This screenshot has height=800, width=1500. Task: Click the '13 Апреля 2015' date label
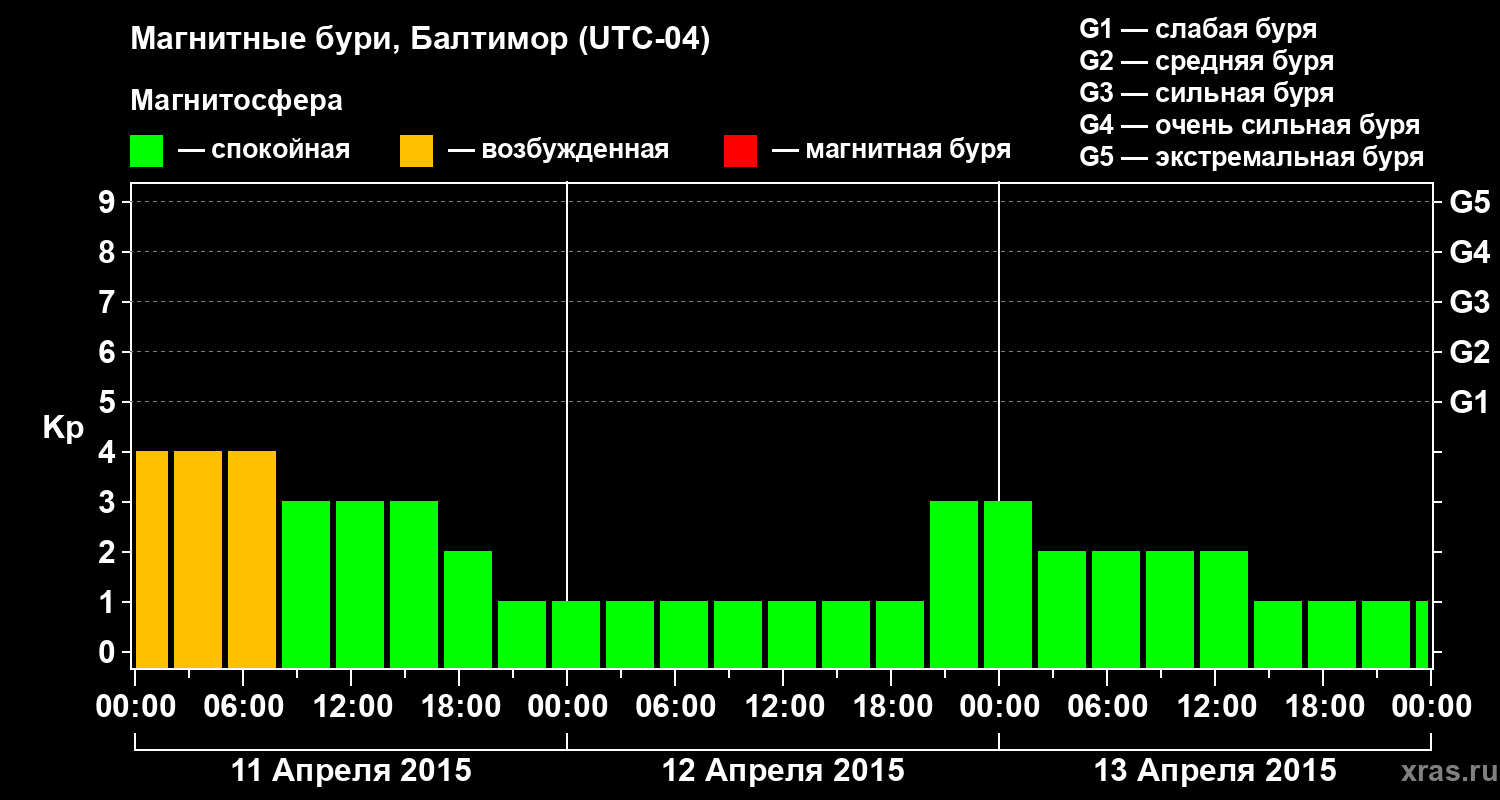(1215, 771)
